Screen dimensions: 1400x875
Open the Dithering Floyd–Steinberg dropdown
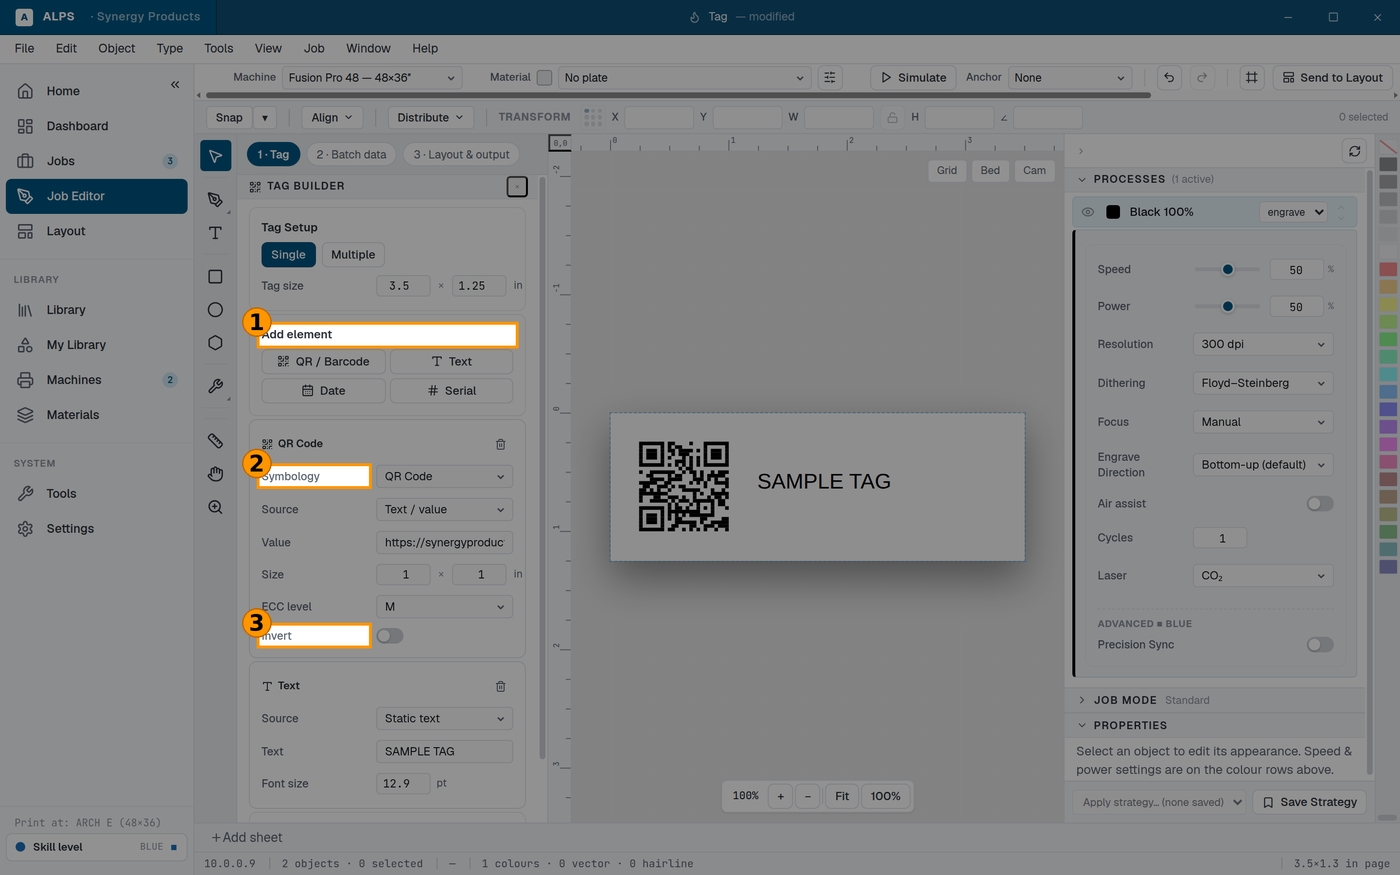tap(1263, 383)
